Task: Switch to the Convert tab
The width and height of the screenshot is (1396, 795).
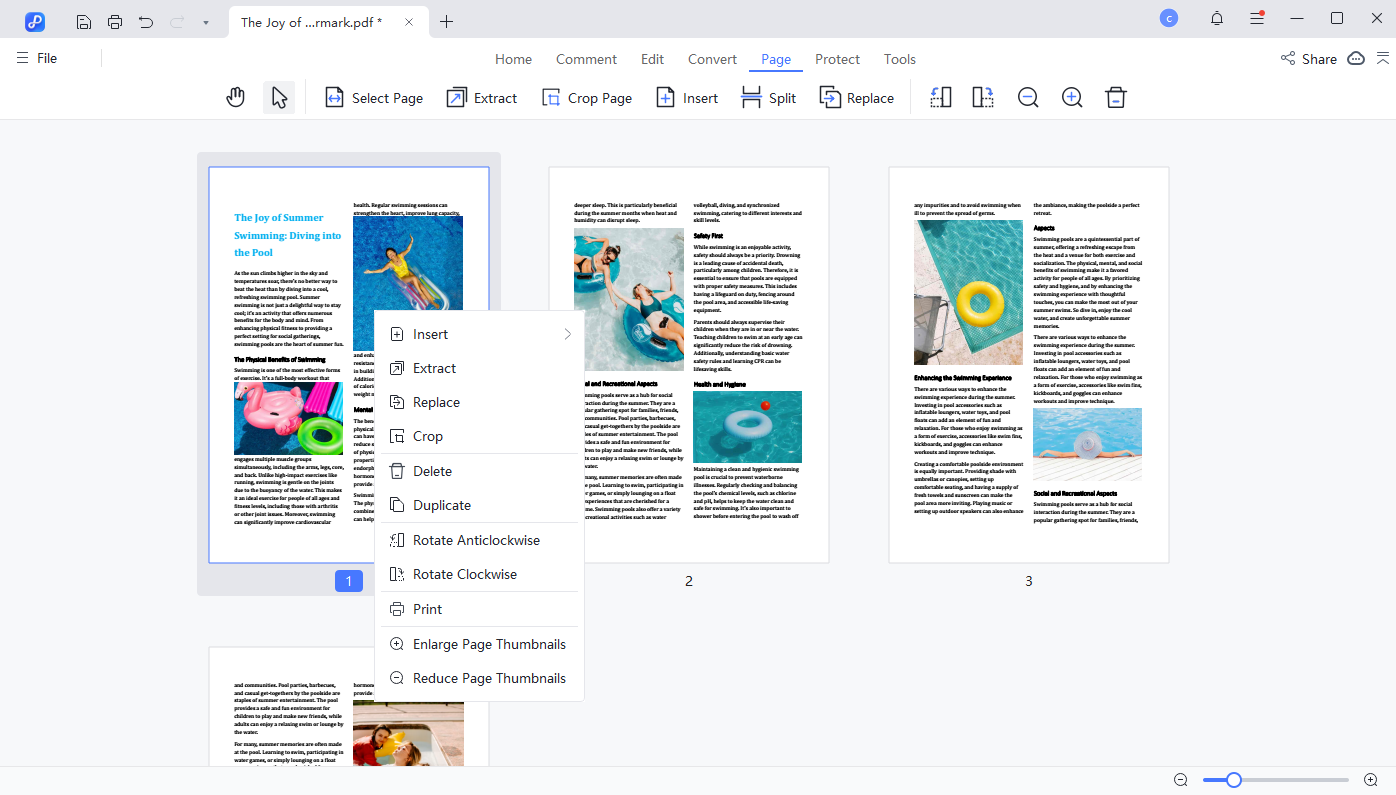Action: [712, 59]
